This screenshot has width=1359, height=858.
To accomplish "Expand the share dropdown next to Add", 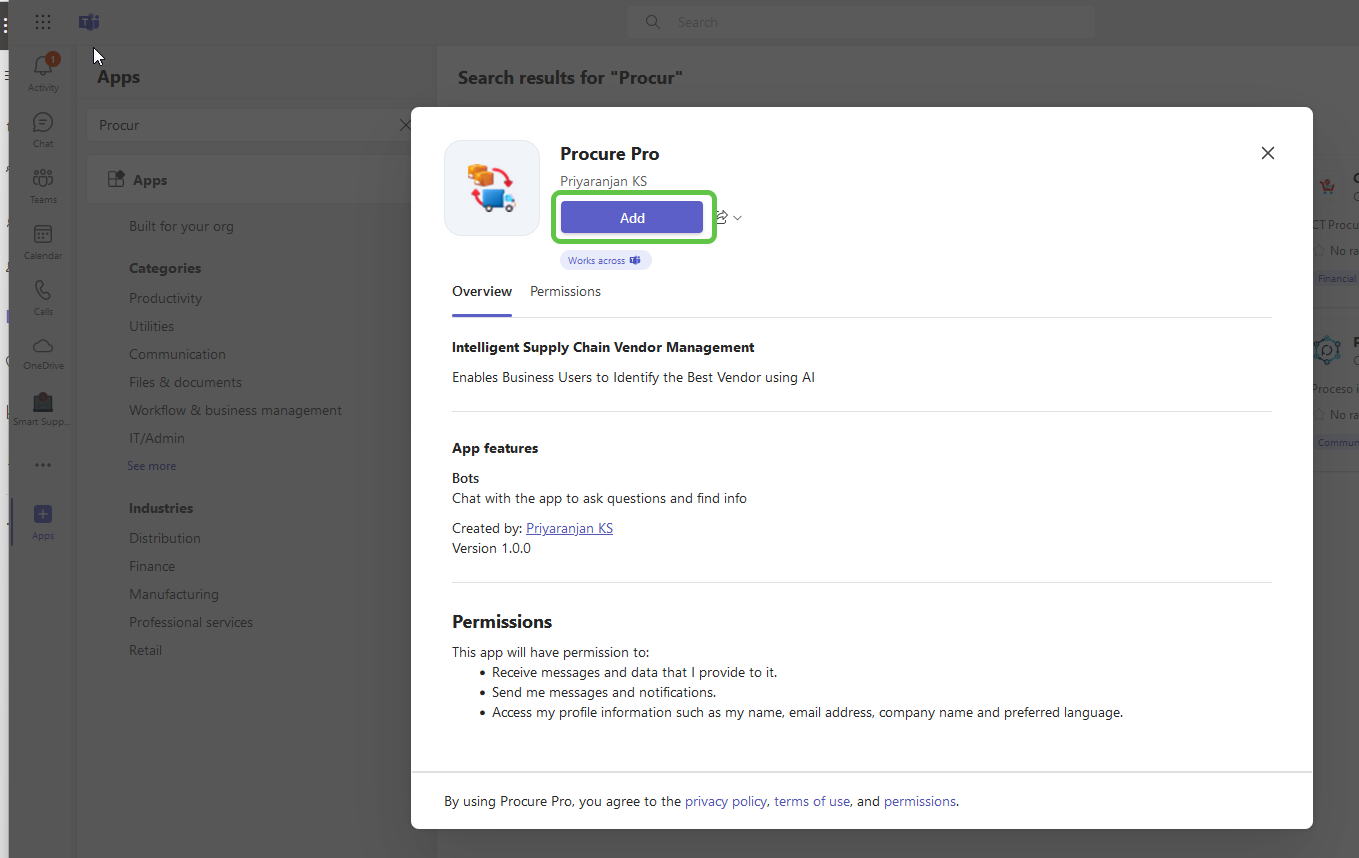I will (737, 218).
